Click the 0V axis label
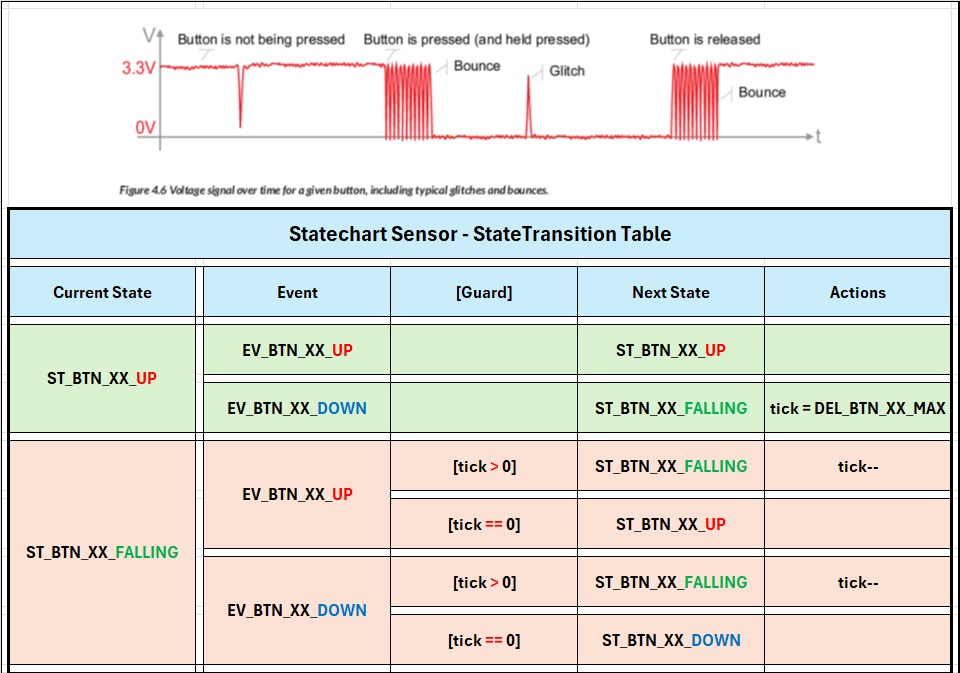 point(146,127)
